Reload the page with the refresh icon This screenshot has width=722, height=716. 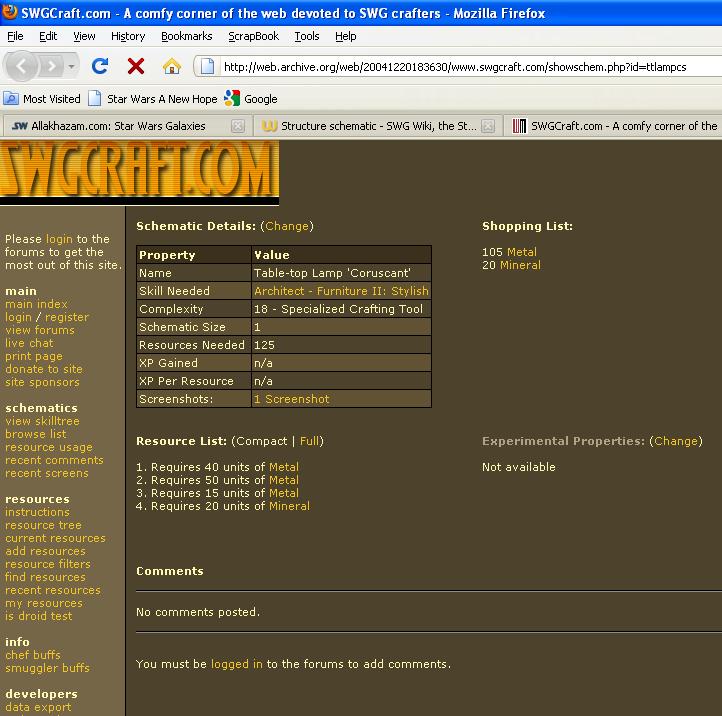100,67
